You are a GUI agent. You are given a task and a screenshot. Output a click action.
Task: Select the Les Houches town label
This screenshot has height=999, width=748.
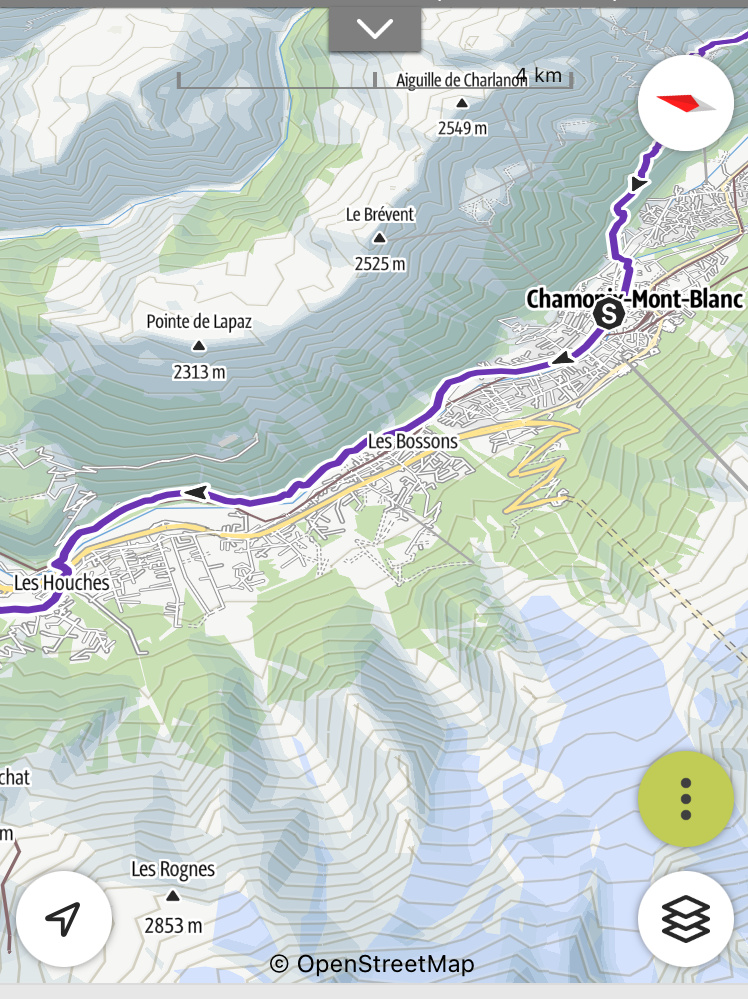pyautogui.click(x=62, y=582)
